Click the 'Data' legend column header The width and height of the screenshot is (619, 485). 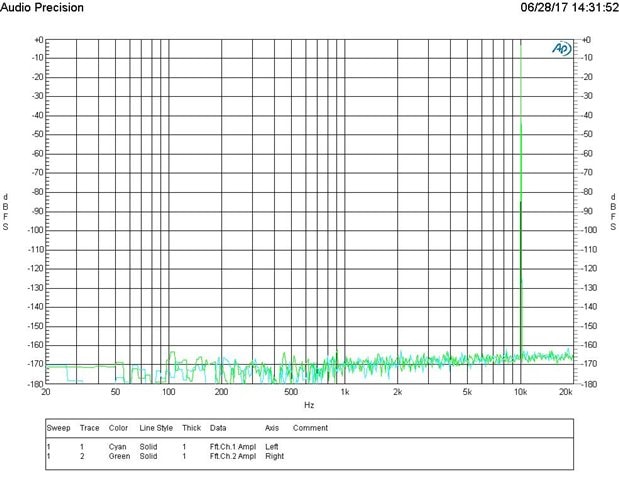[x=218, y=428]
